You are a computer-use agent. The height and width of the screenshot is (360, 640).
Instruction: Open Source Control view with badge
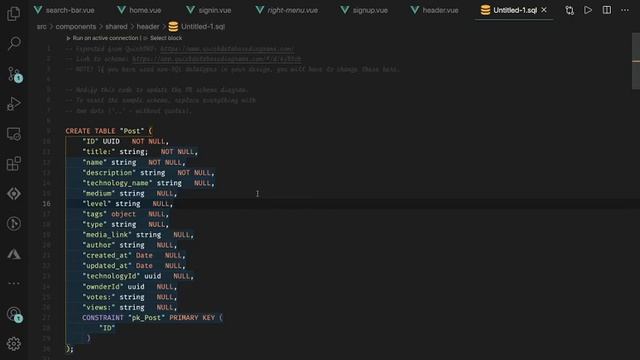pyautogui.click(x=14, y=74)
